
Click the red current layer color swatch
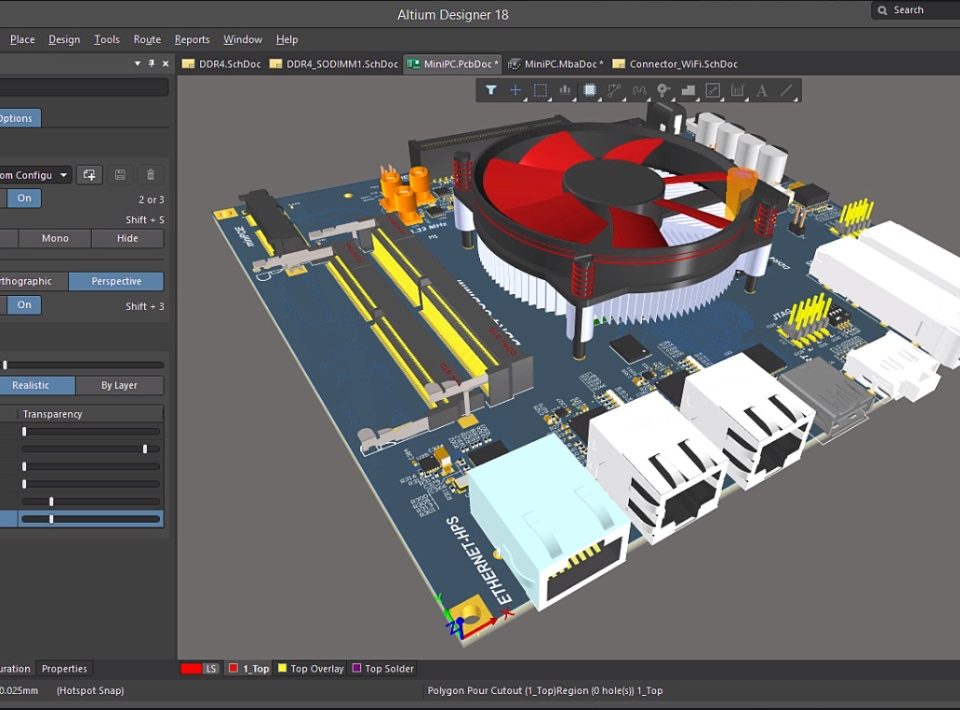[191, 668]
